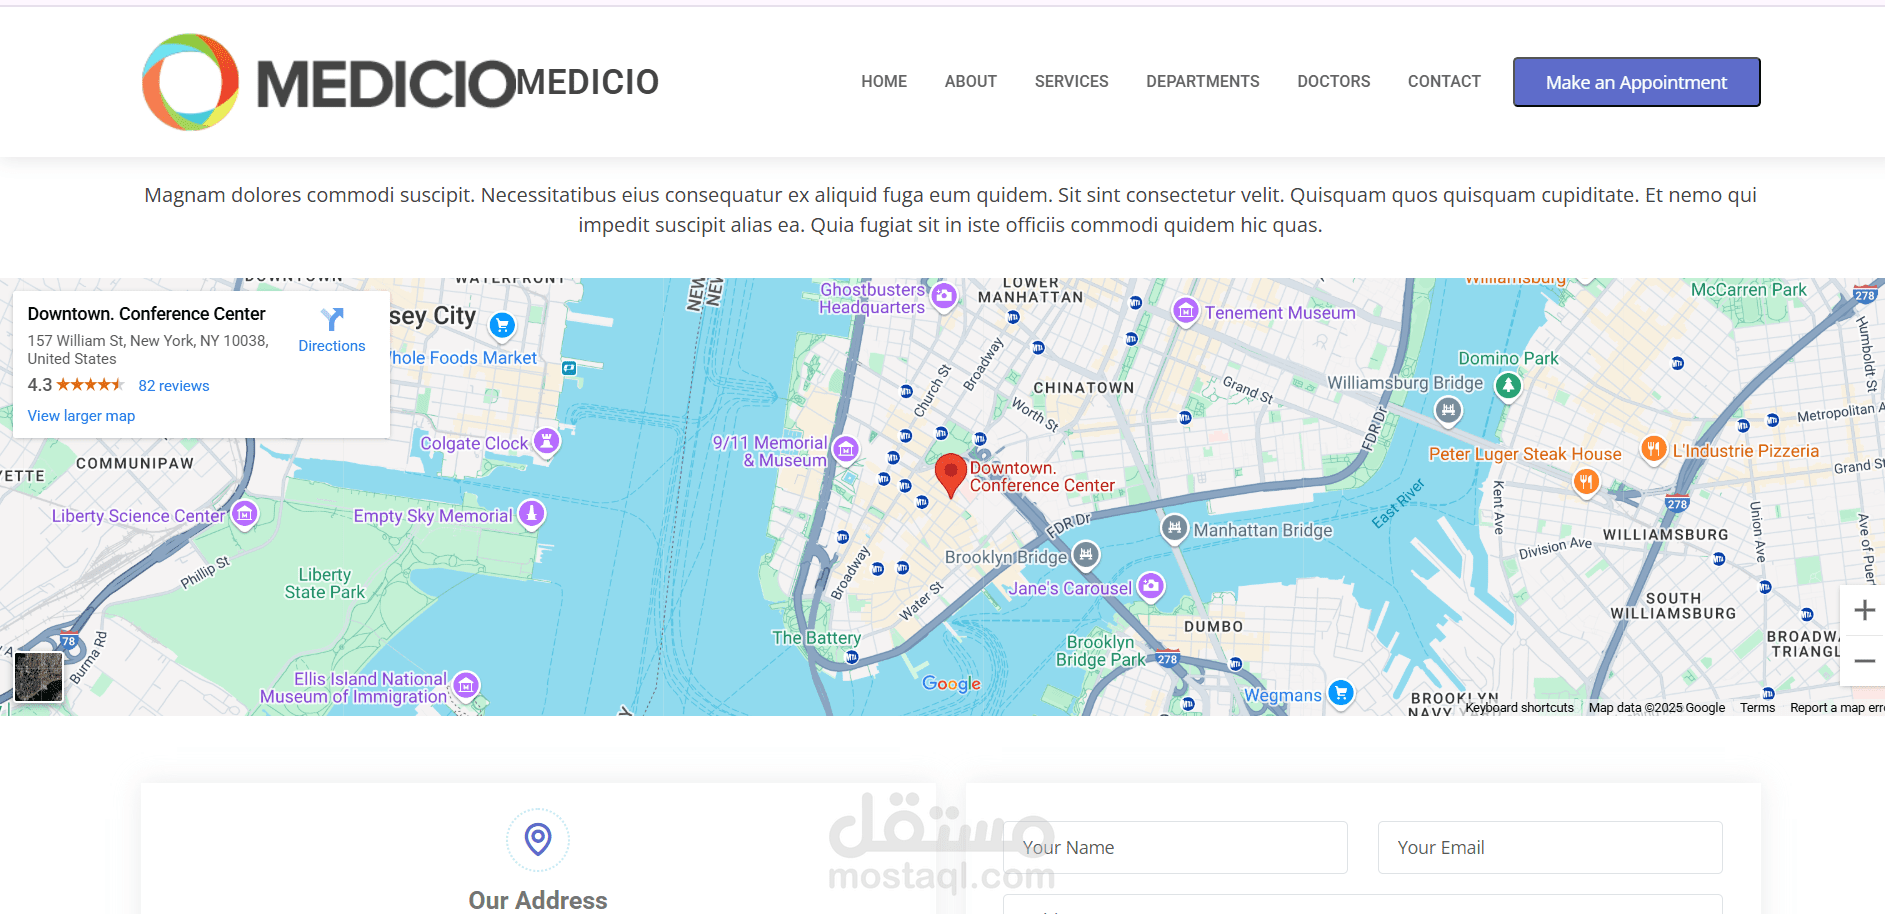Click the Liberty State Park label

325,583
